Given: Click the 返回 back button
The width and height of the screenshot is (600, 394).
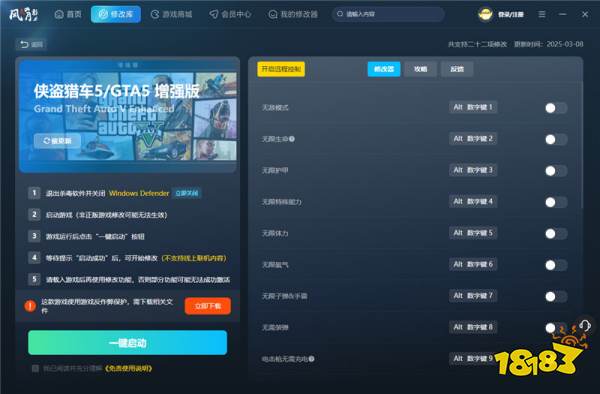Looking at the screenshot, I should pos(31,44).
